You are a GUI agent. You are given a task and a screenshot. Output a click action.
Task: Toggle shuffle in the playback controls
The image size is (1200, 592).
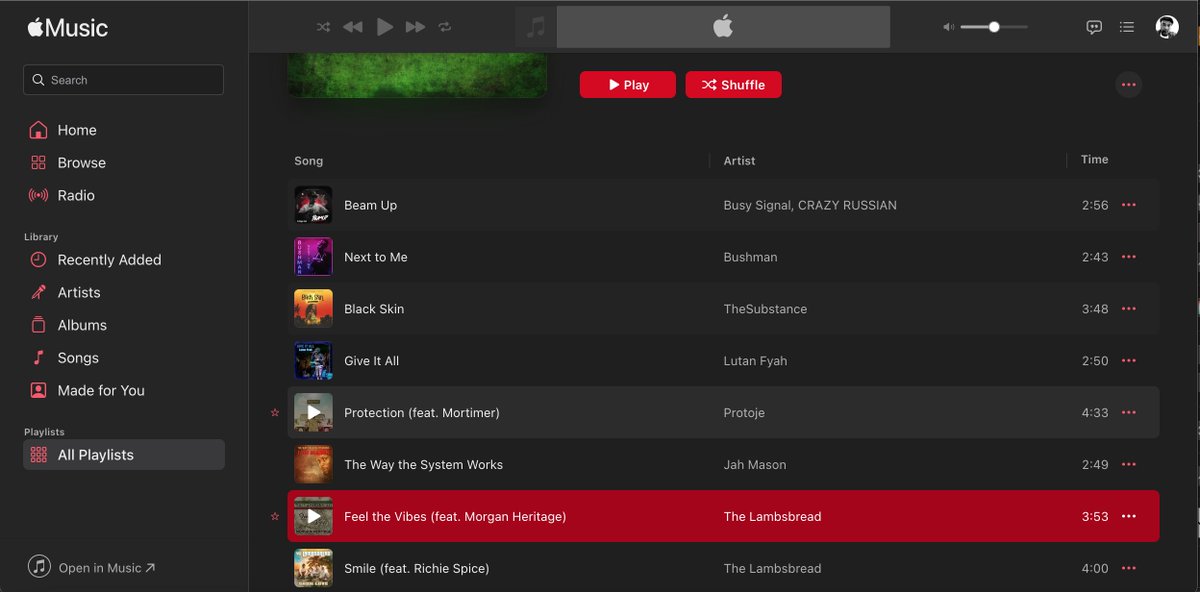[322, 27]
